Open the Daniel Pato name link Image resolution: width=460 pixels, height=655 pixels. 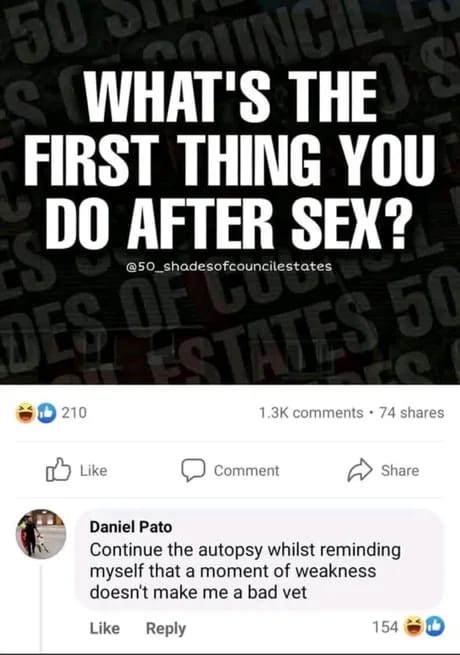(131, 527)
